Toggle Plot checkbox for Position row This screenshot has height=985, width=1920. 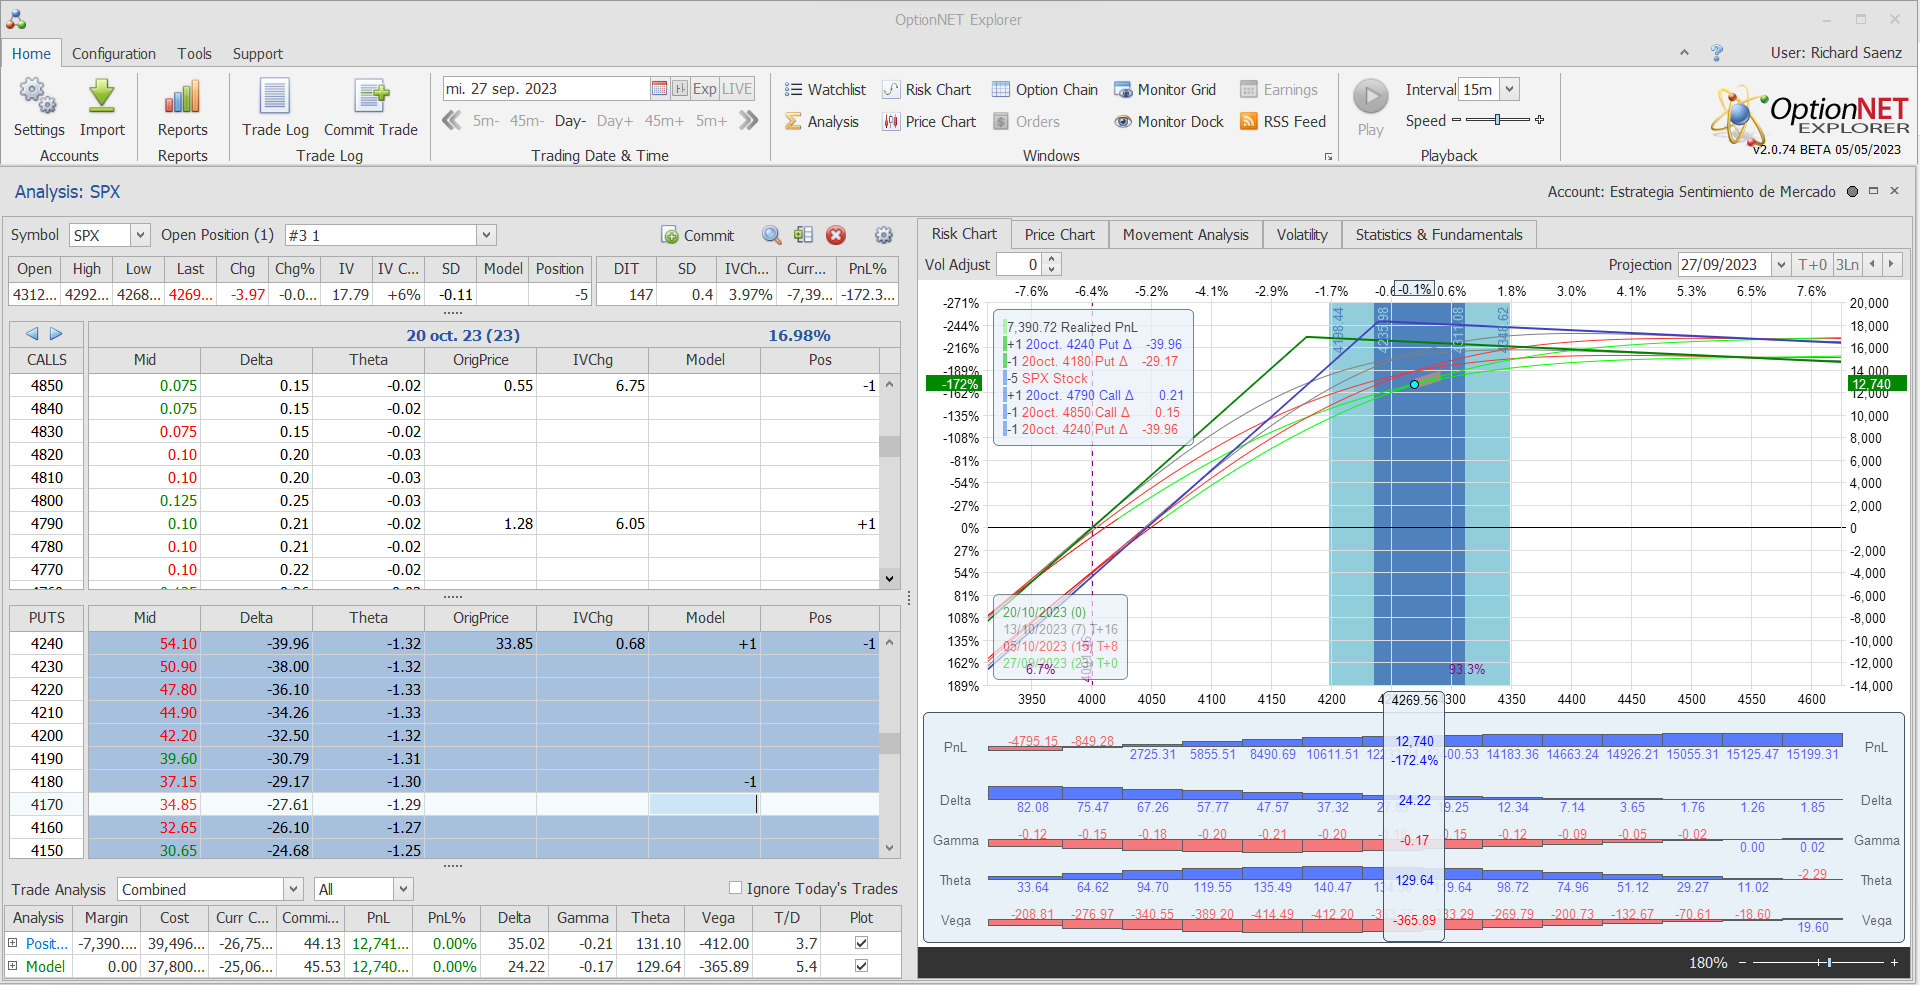pos(861,943)
